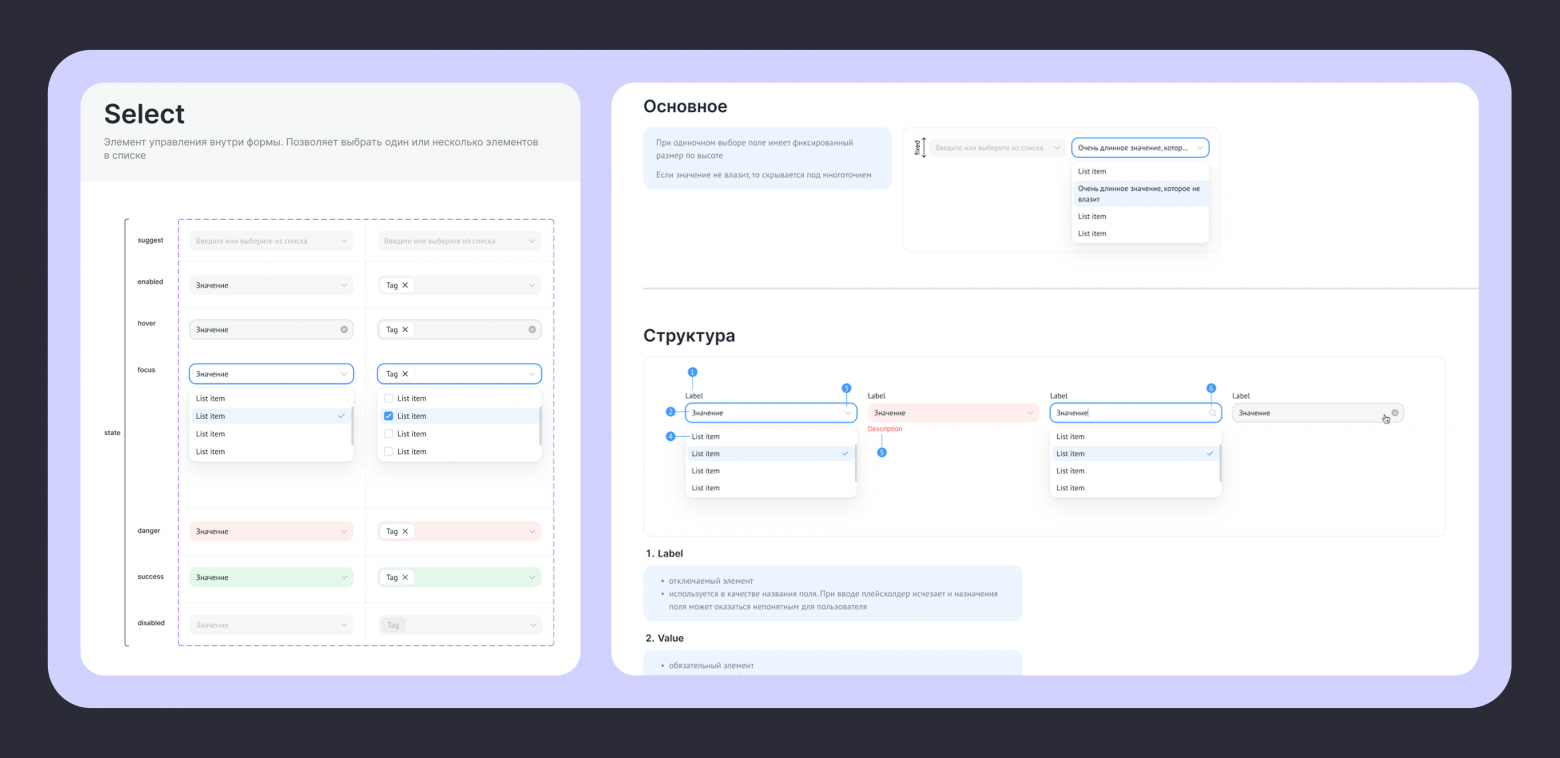This screenshot has height=758, width=1560.
Task: Check the topmost List item checkbox in the Tag list
Action: [x=389, y=398]
